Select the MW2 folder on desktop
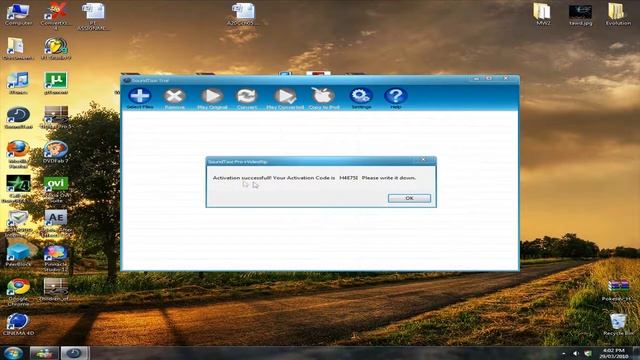 [x=542, y=14]
